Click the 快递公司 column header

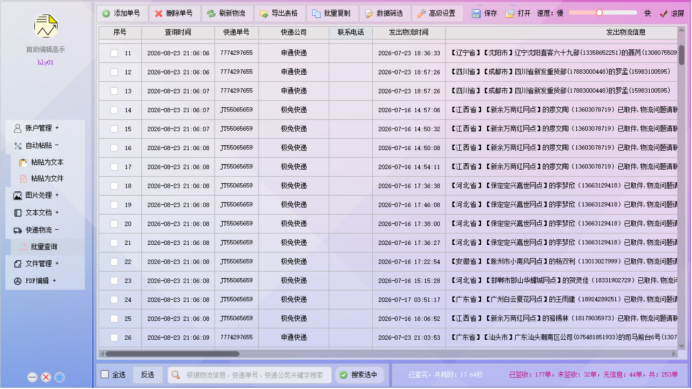[x=293, y=32]
